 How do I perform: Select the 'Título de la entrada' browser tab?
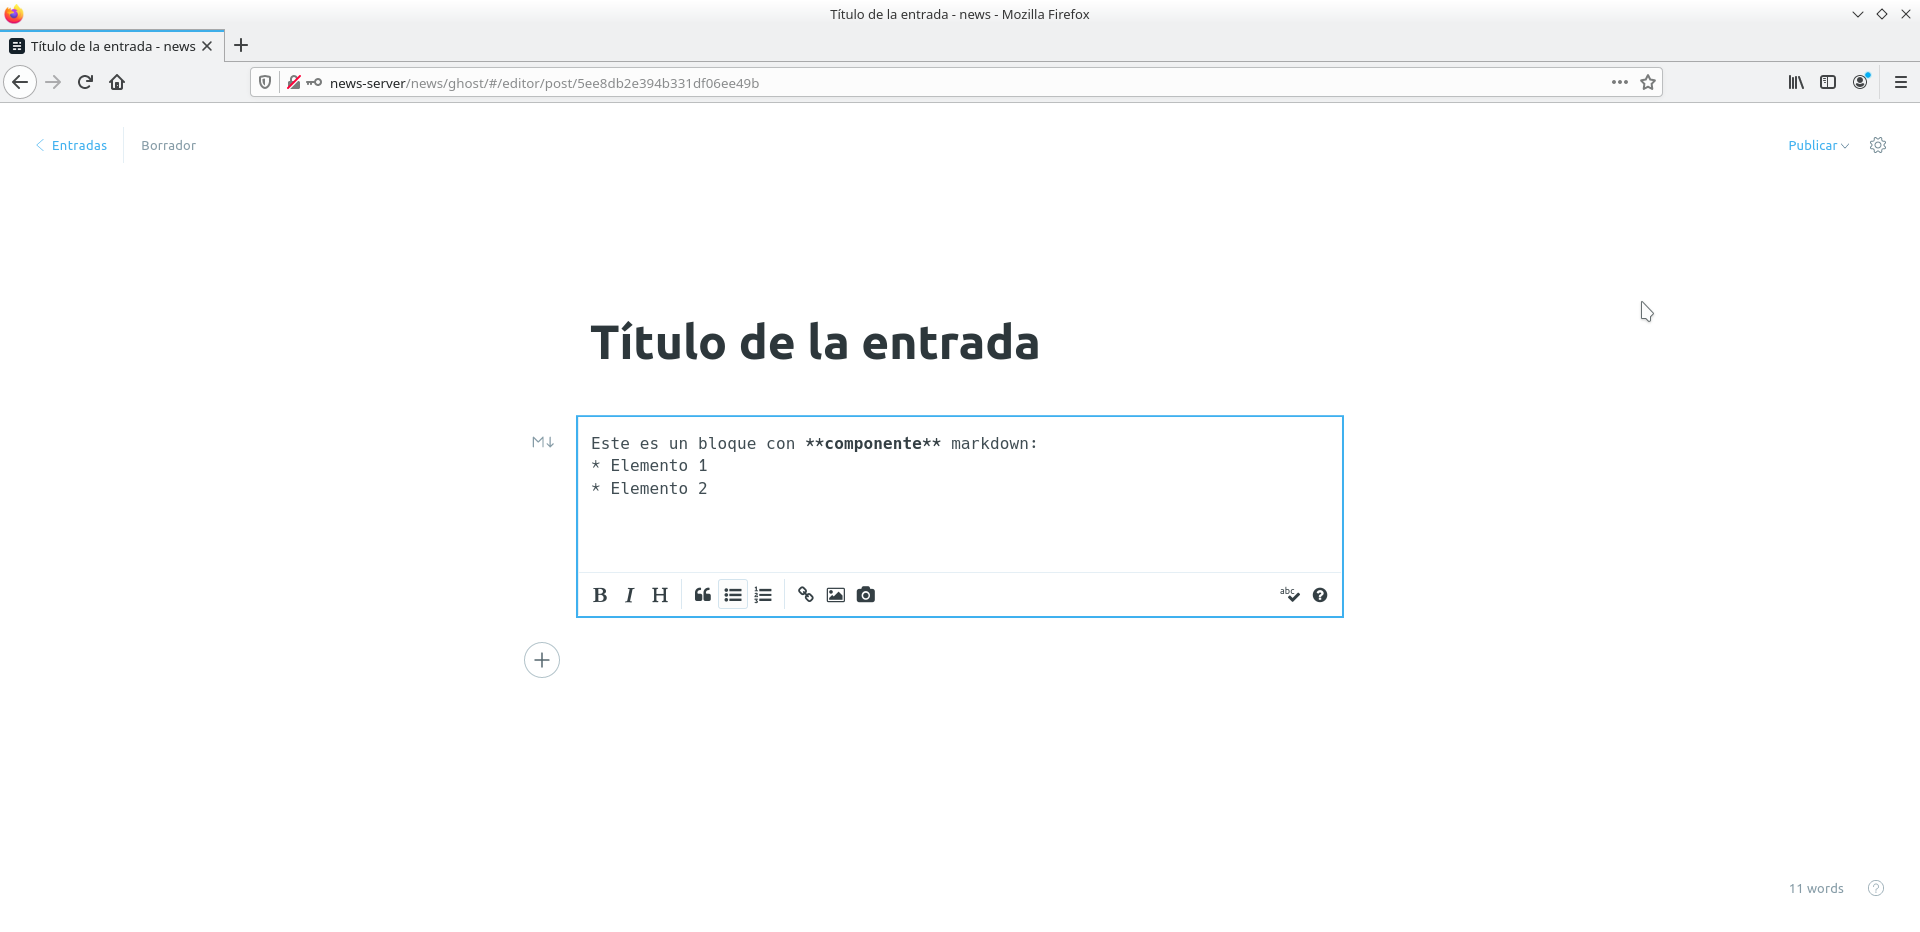coord(112,46)
